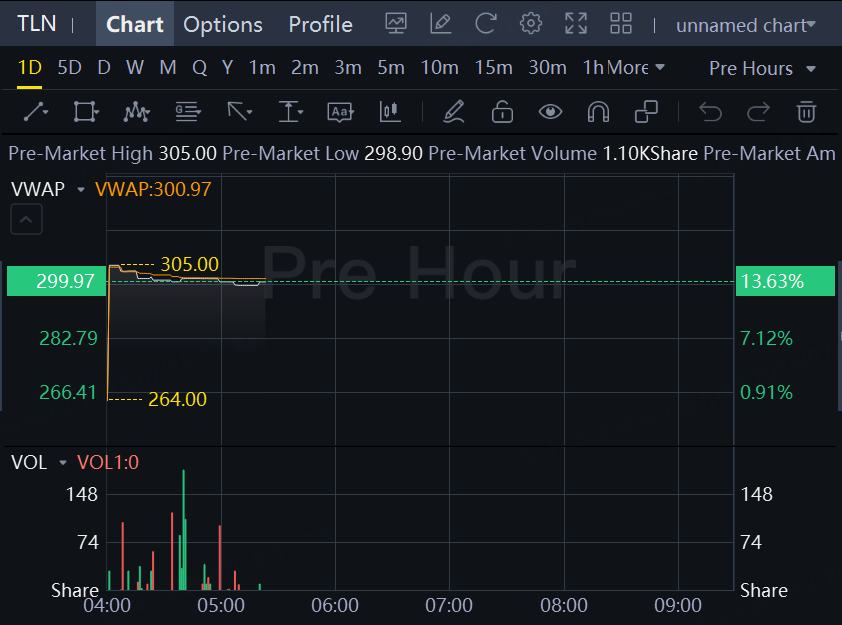Image resolution: width=842 pixels, height=625 pixels.
Task: Open chart settings gear
Action: tap(531, 24)
